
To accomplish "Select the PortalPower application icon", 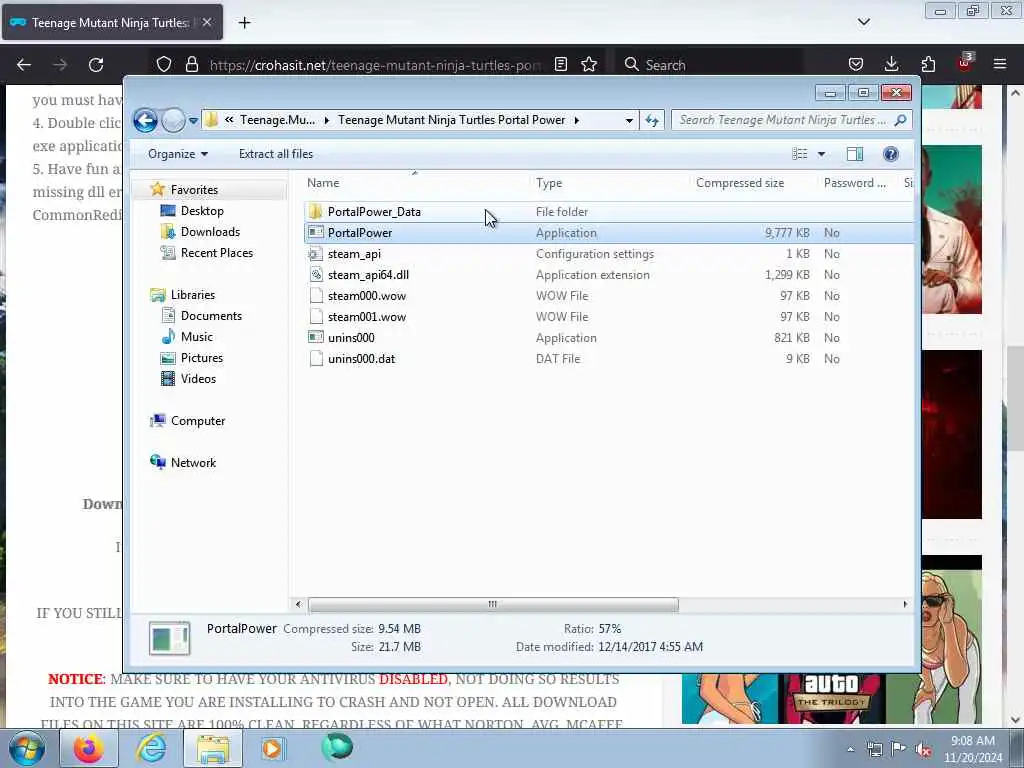I will (x=315, y=232).
